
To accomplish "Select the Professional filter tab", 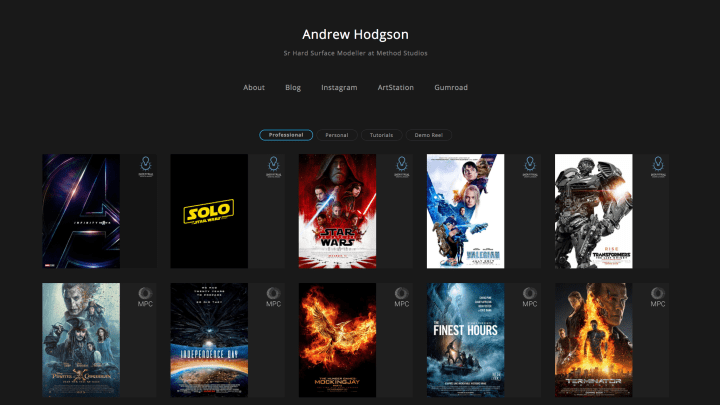I will tap(286, 135).
